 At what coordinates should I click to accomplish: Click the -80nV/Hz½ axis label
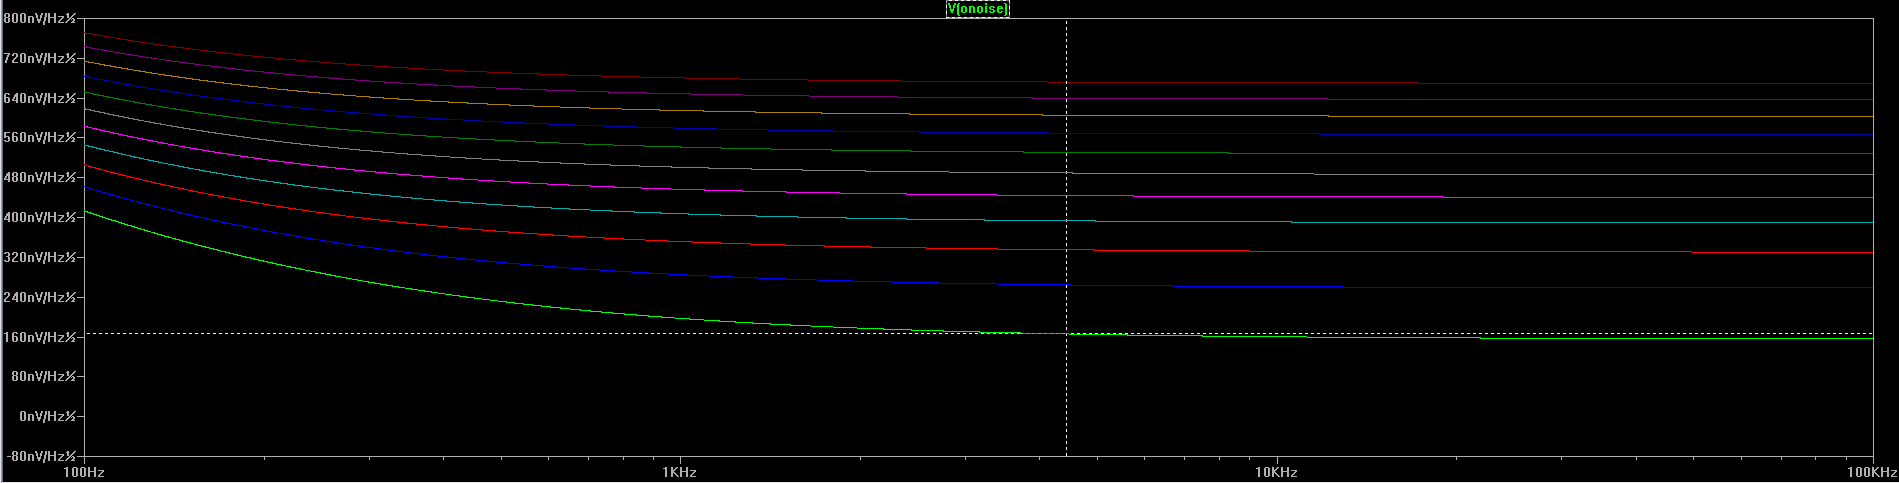40,457
